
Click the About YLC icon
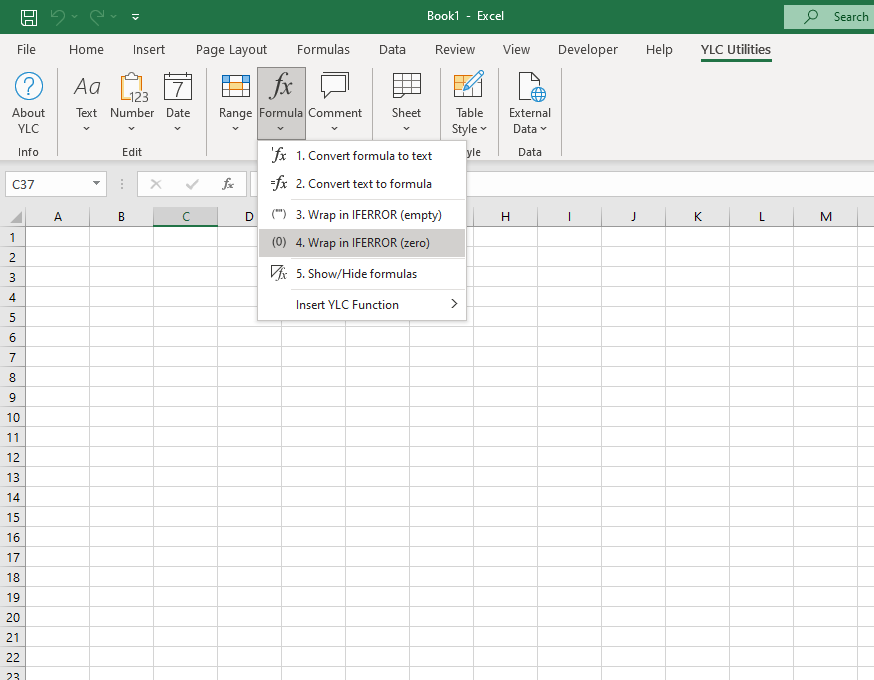[28, 103]
